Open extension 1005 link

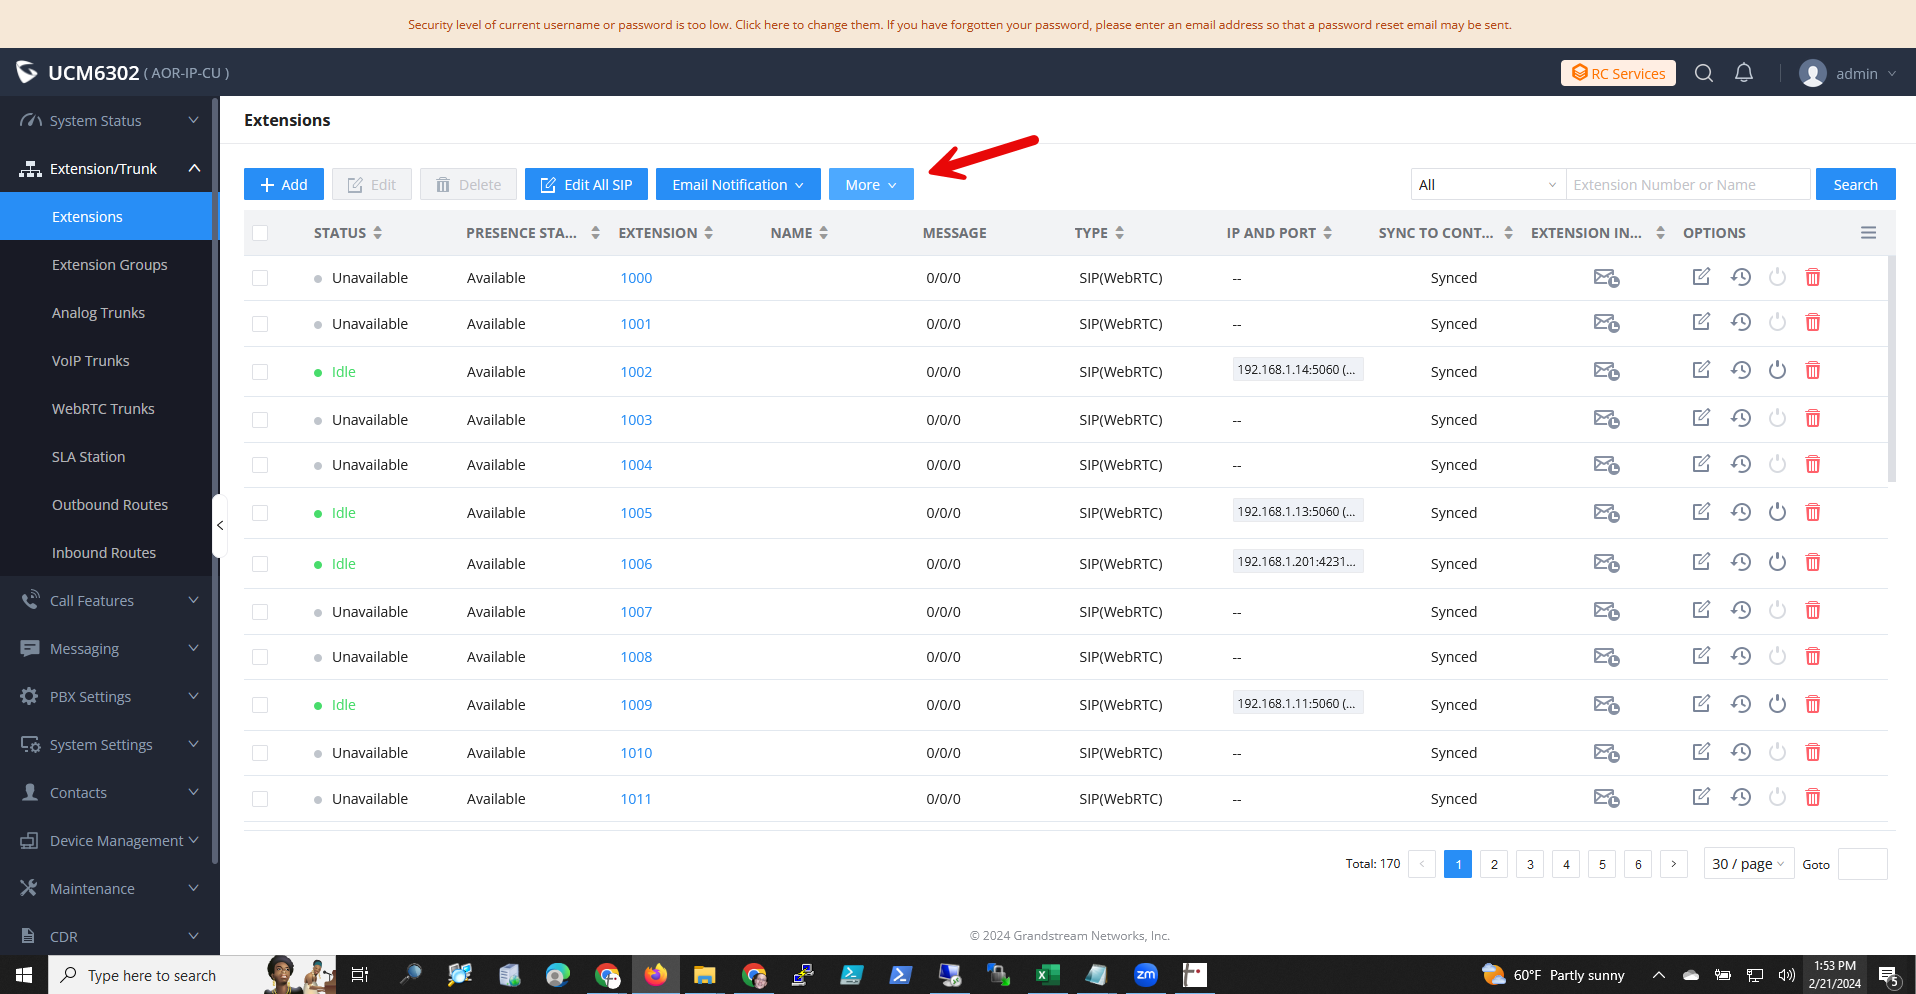tap(636, 513)
